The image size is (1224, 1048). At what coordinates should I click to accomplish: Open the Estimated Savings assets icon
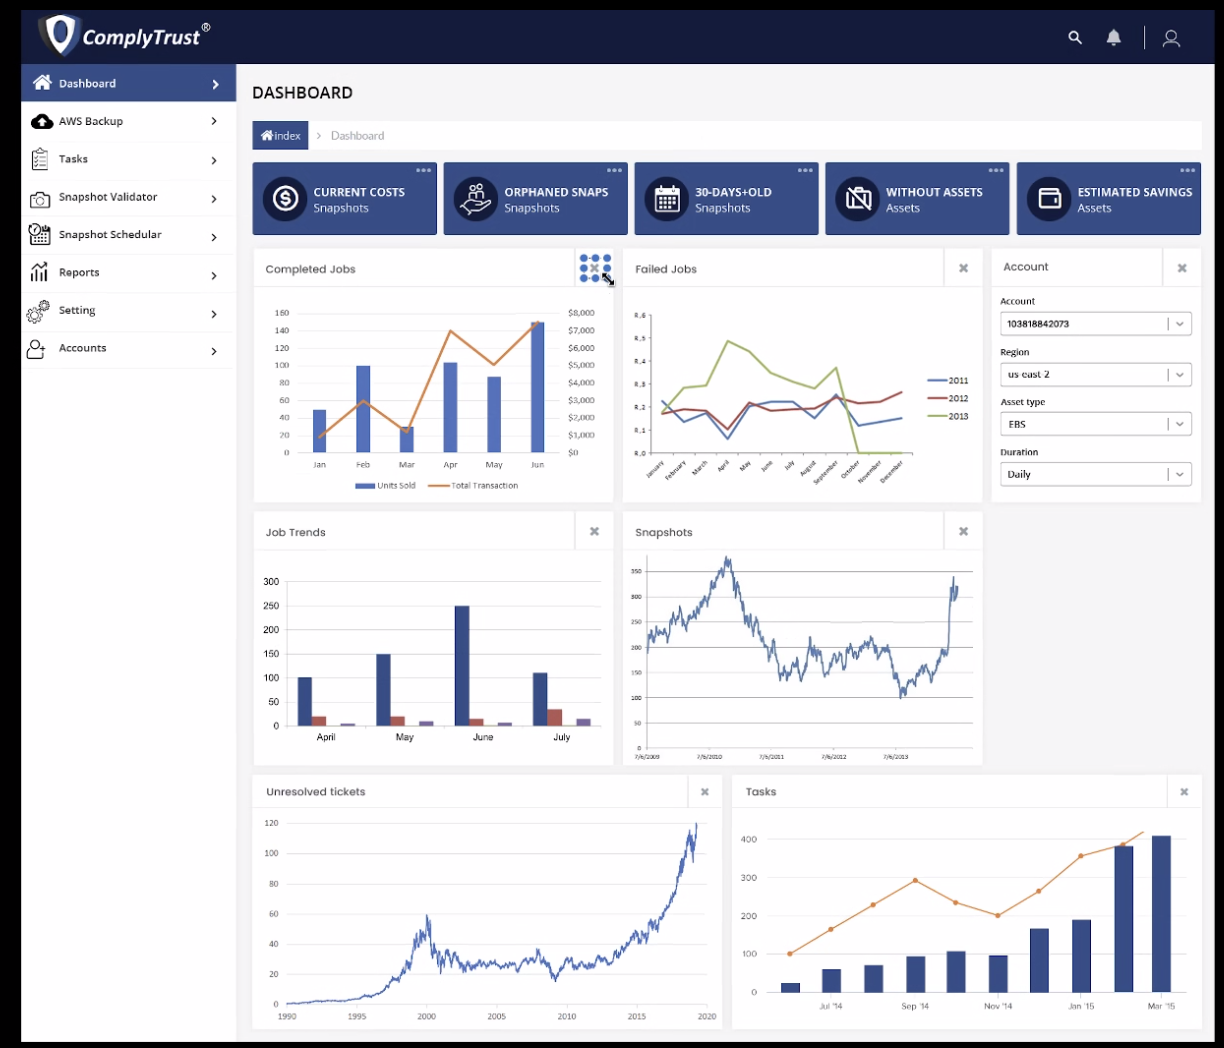1049,198
